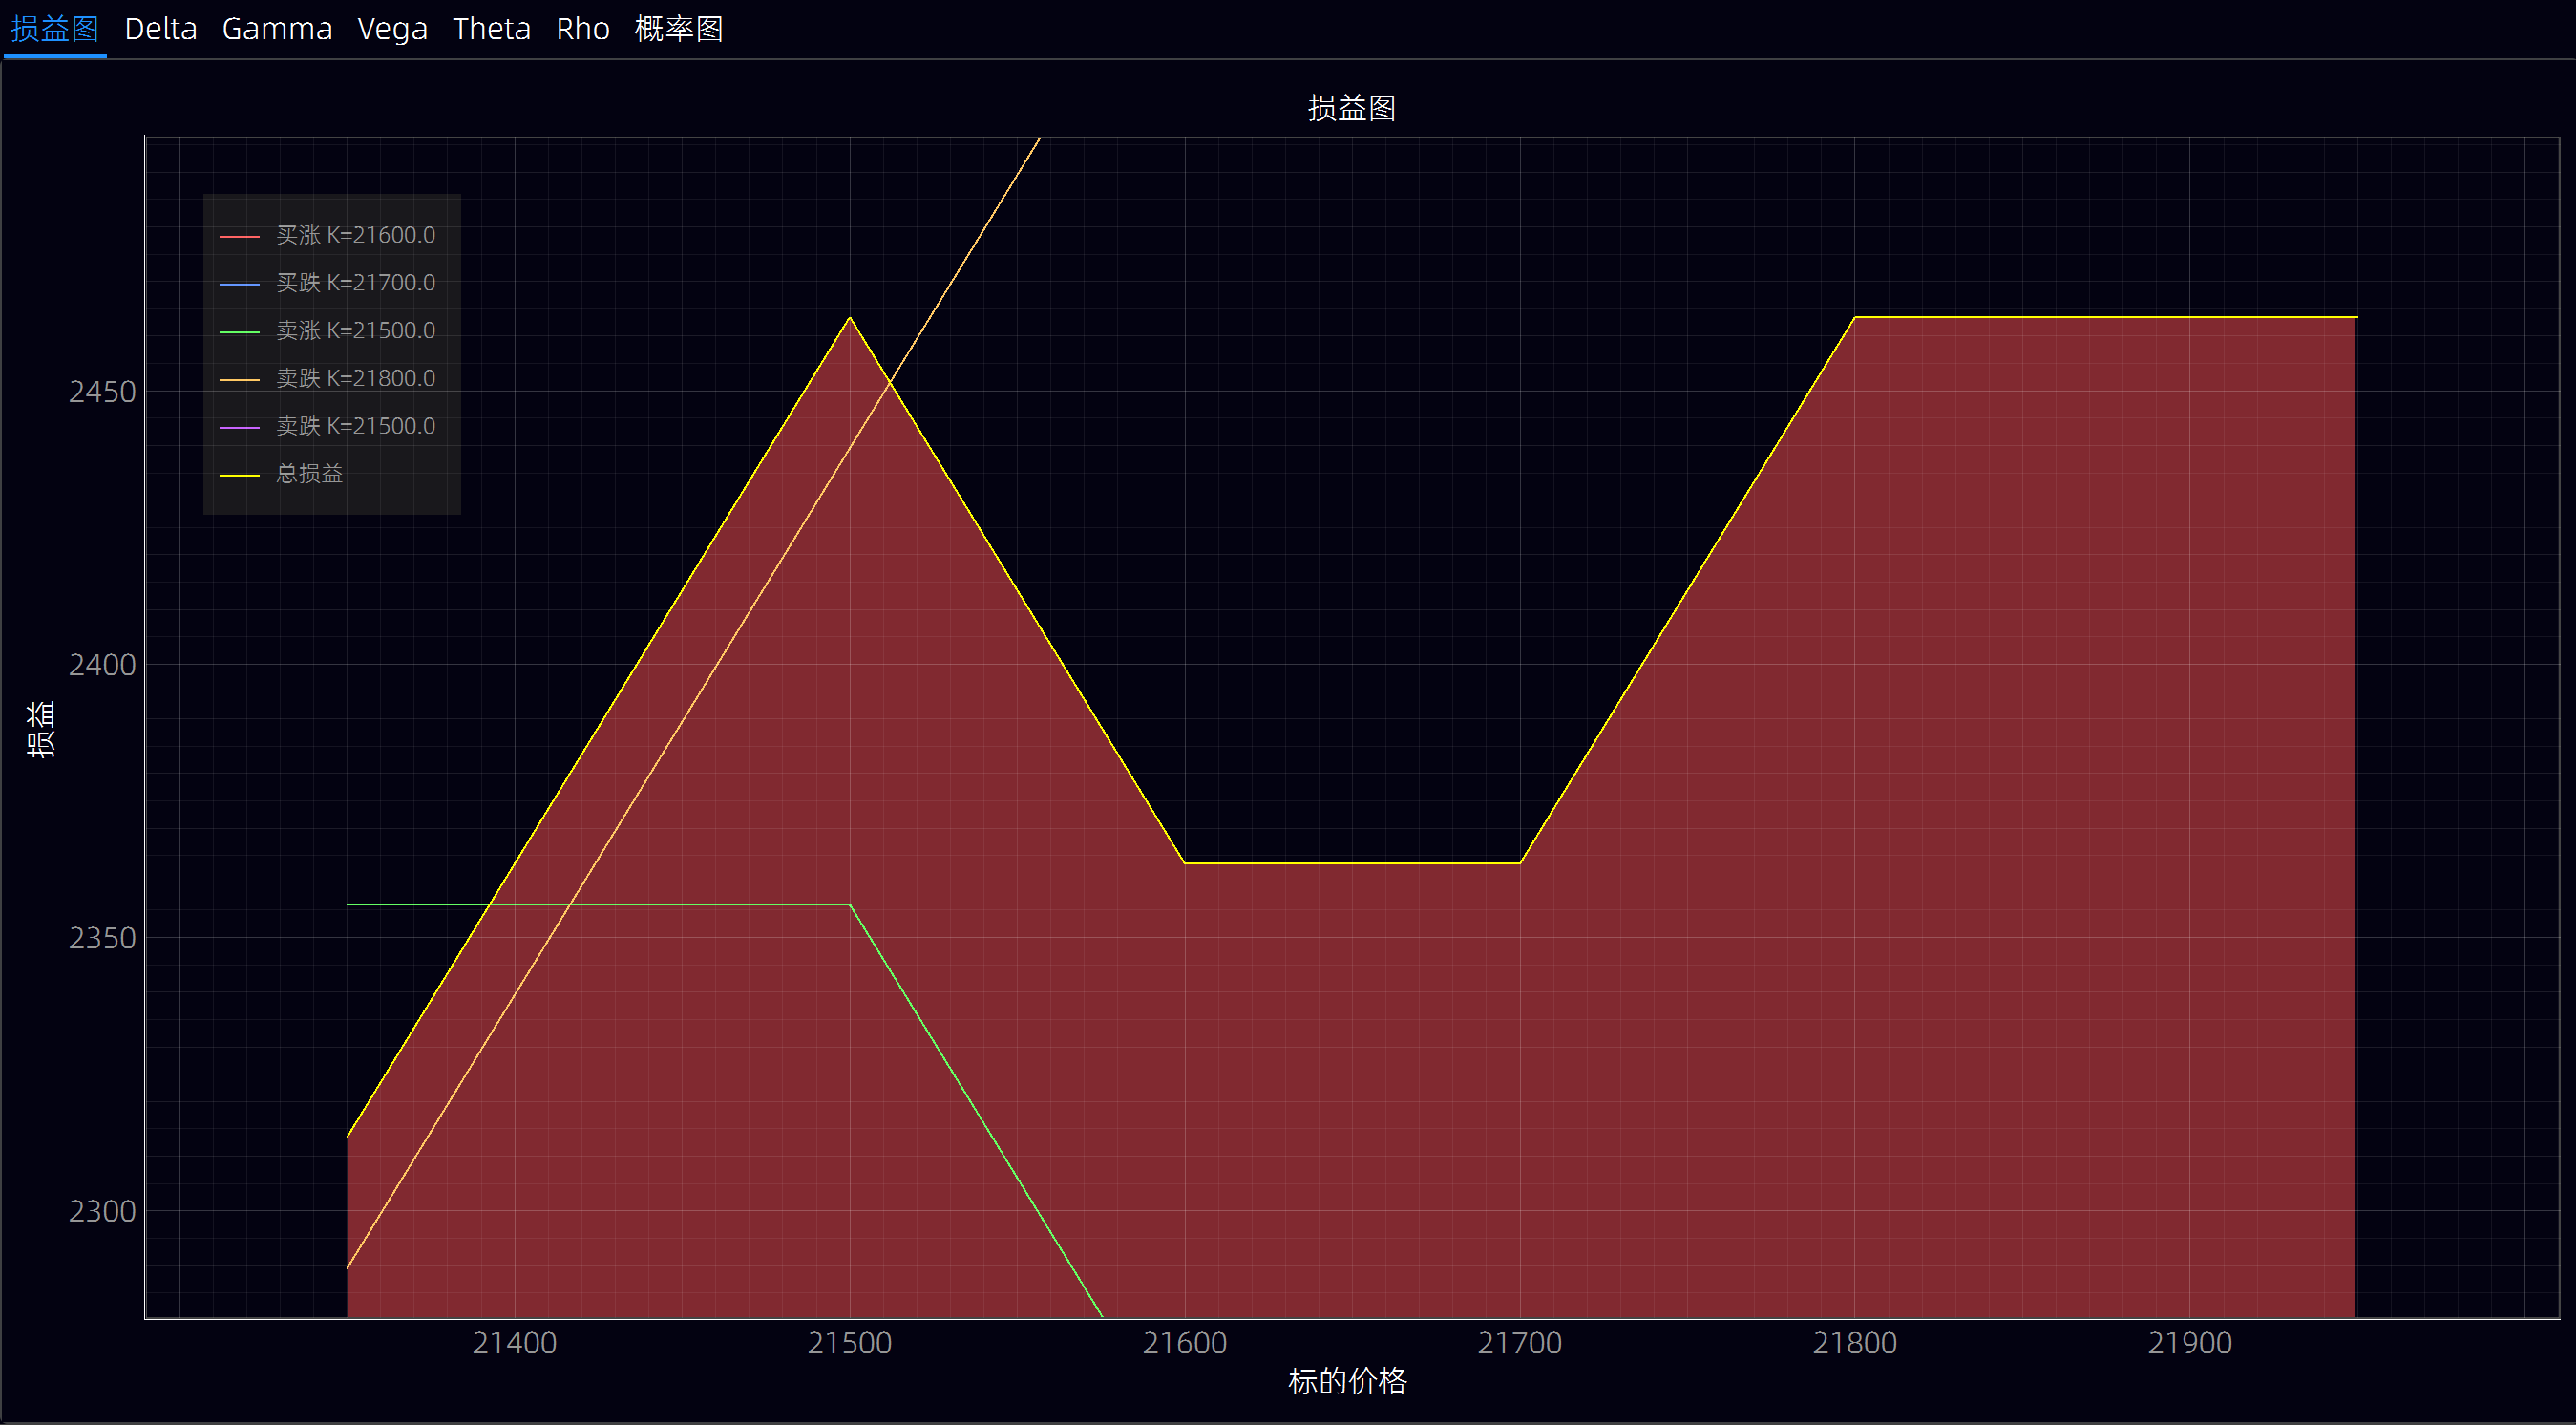The image size is (2576, 1425).
Task: Click the 损益图 chart title
Action: (x=1351, y=108)
